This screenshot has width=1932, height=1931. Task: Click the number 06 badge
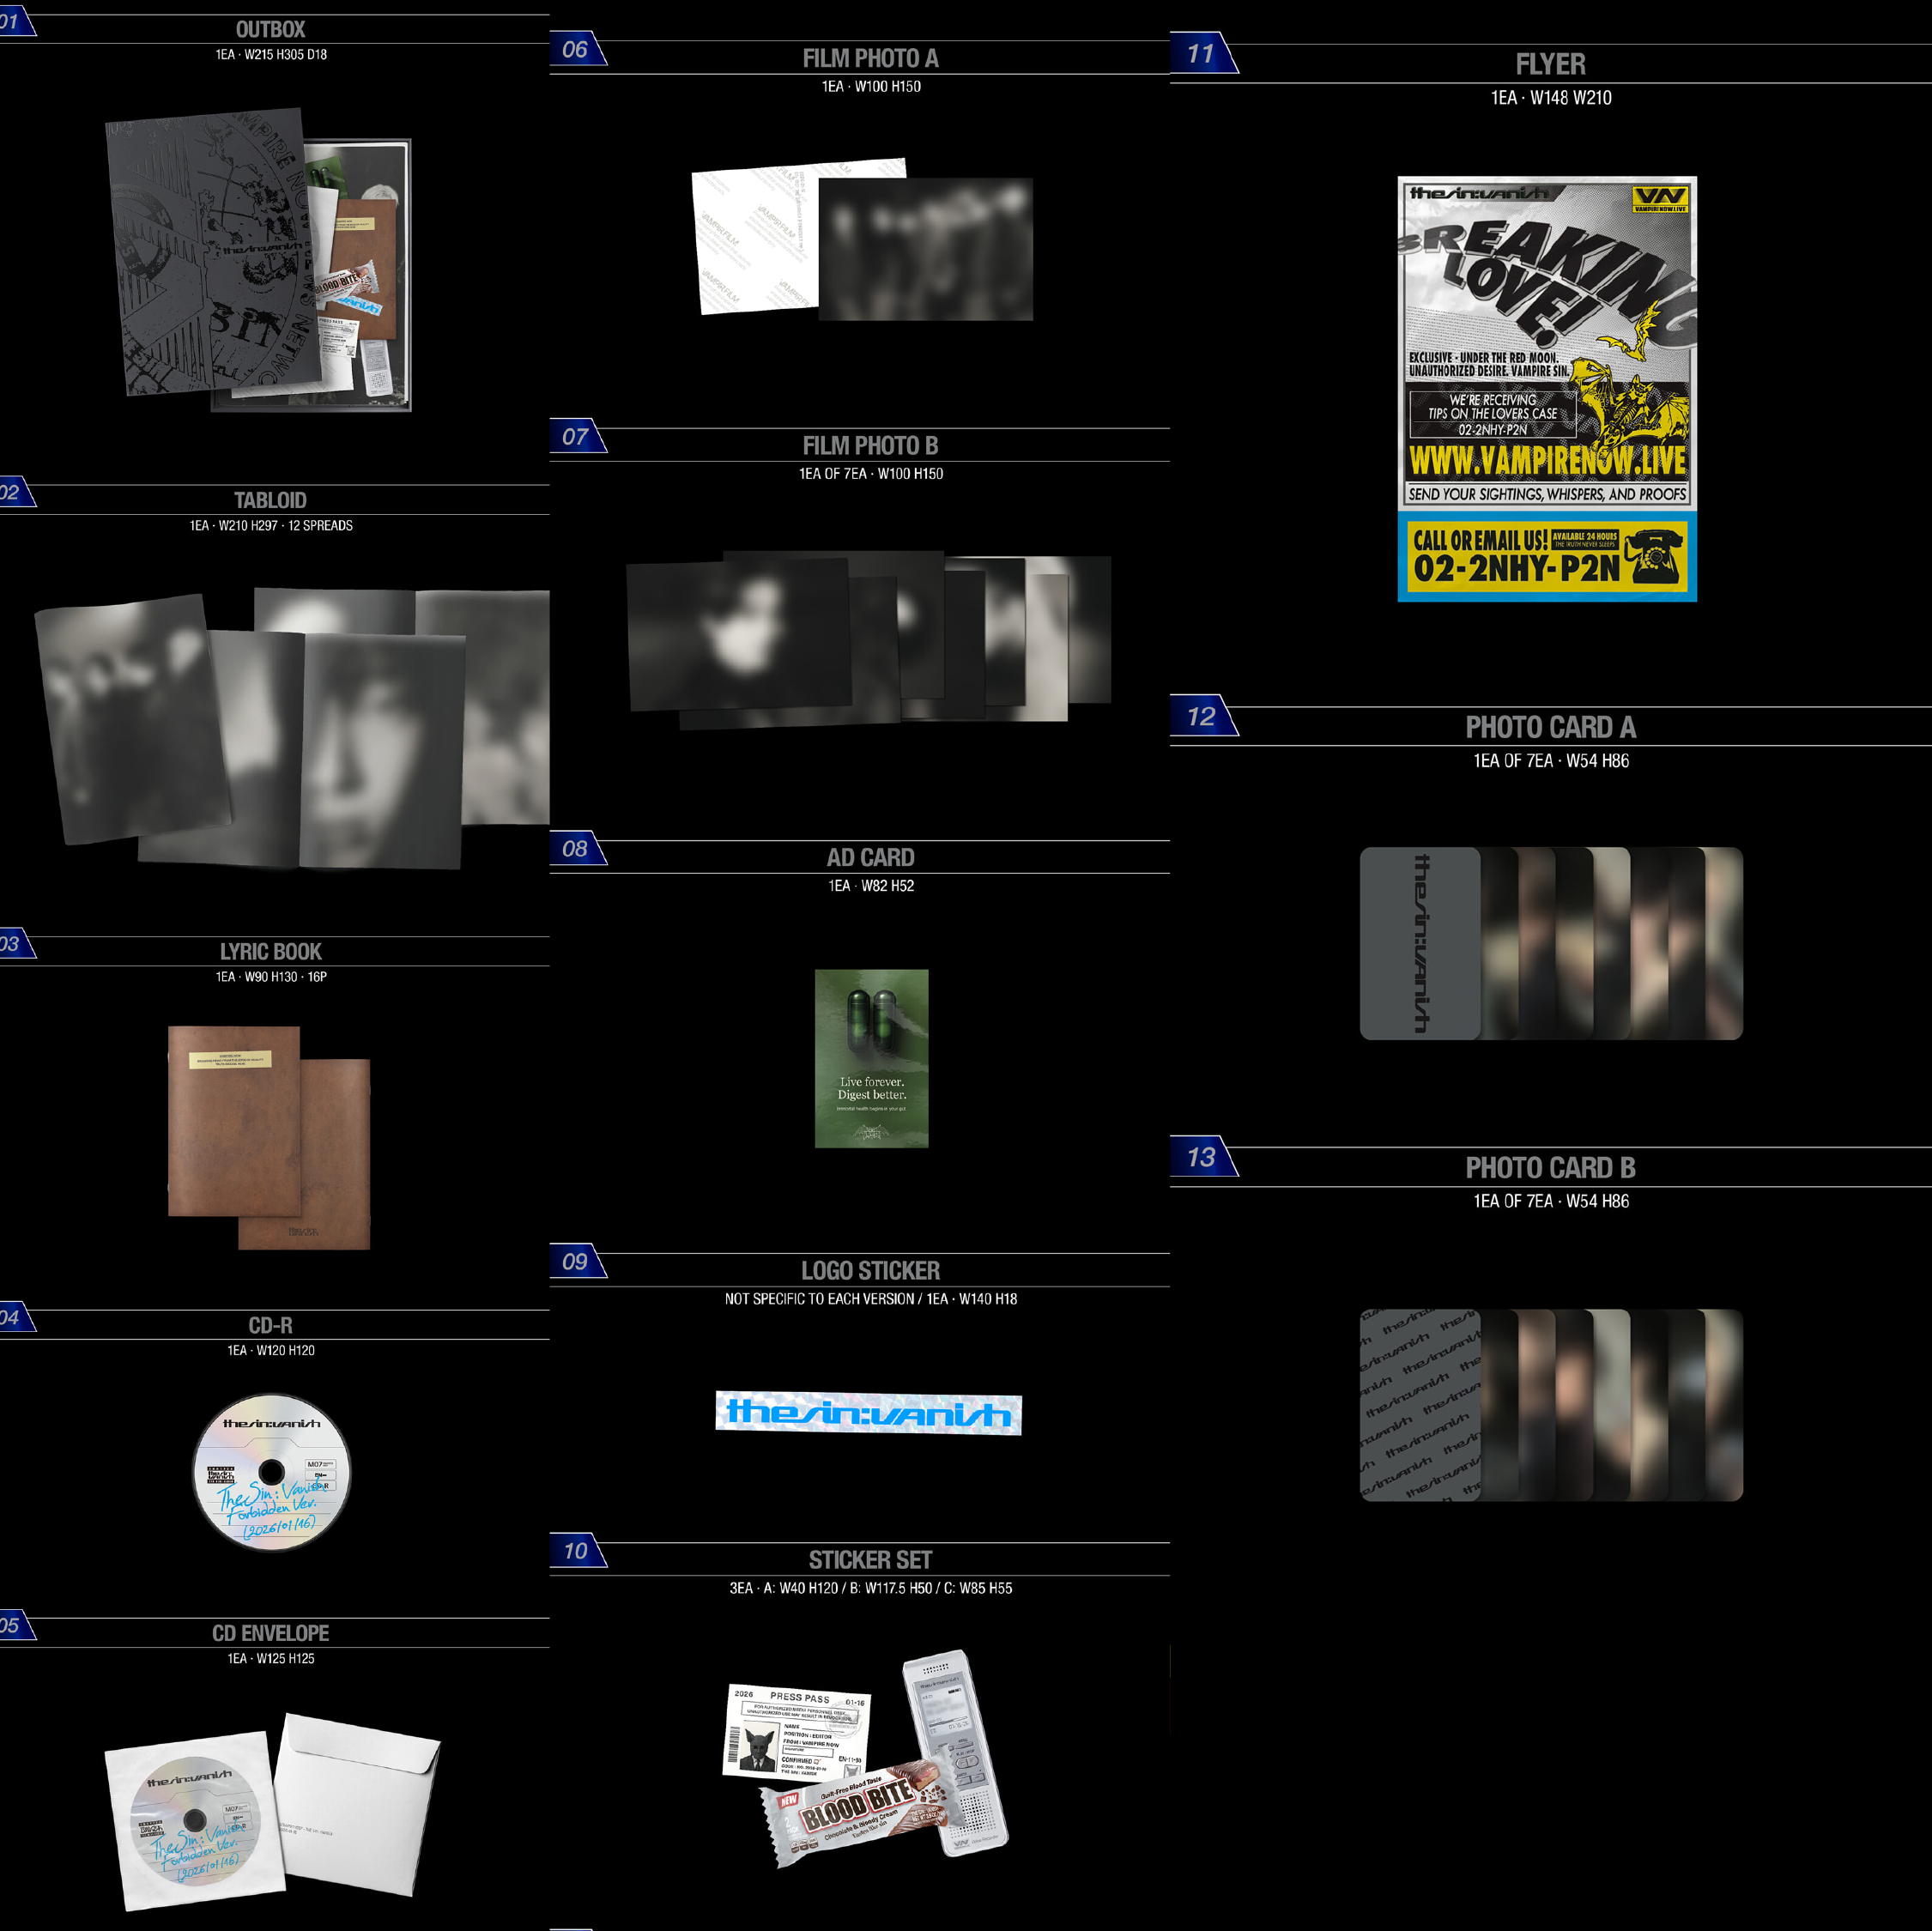tap(575, 49)
